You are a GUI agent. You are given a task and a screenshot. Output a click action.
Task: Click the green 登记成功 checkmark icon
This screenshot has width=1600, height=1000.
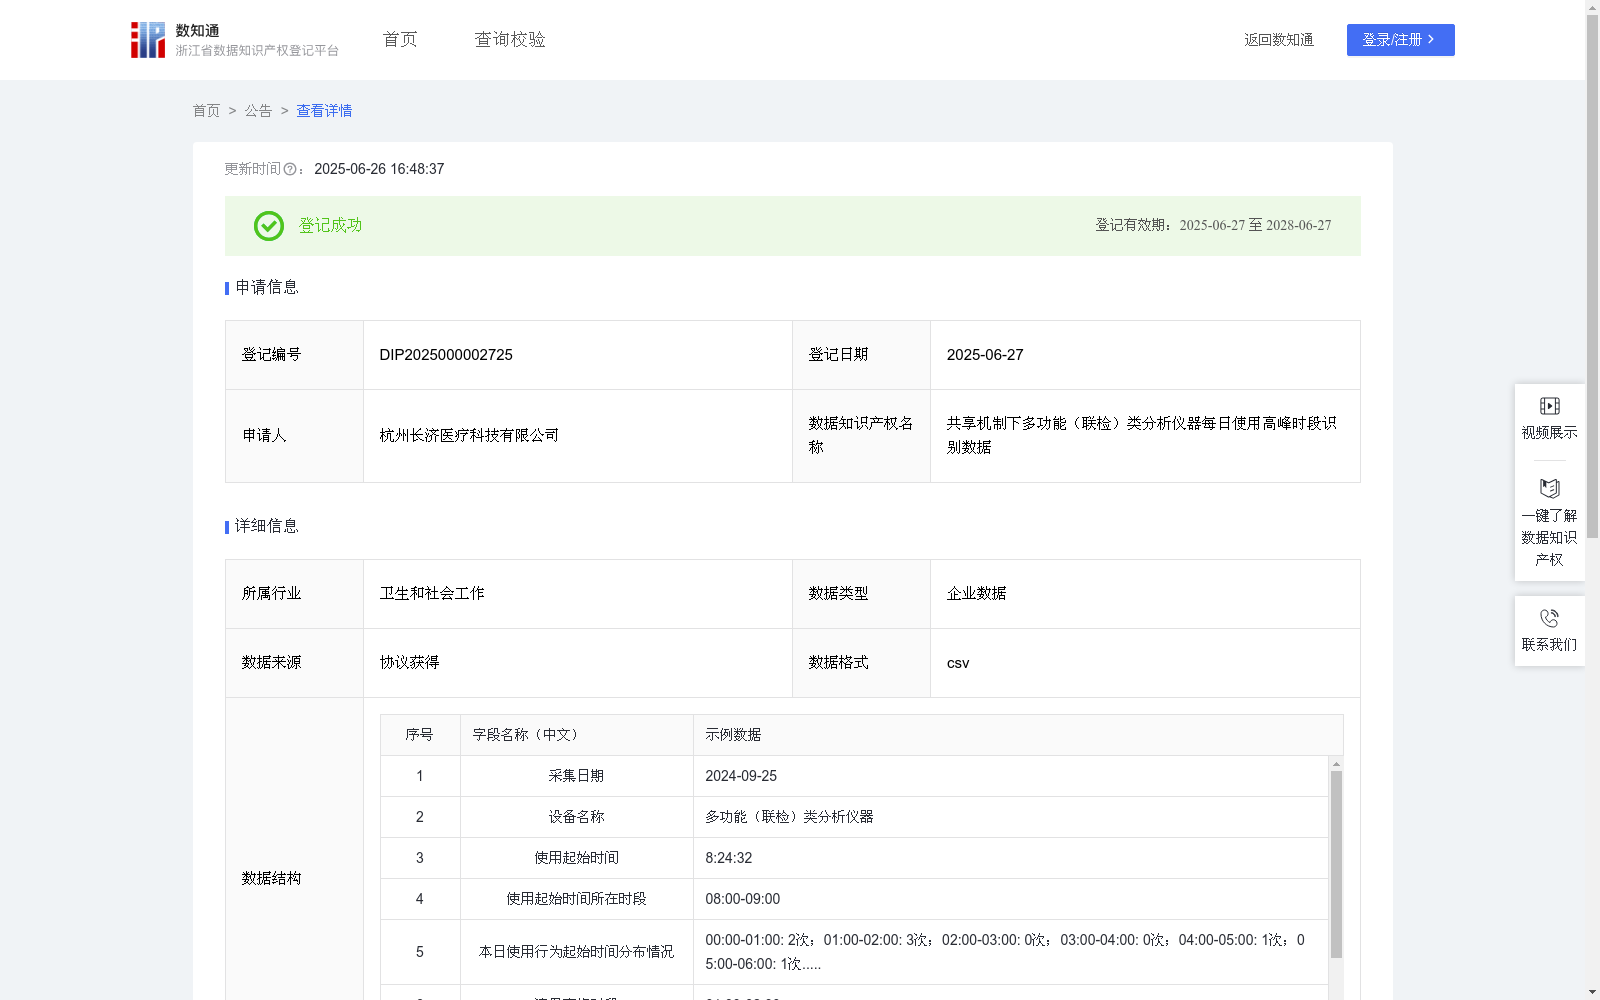point(269,226)
